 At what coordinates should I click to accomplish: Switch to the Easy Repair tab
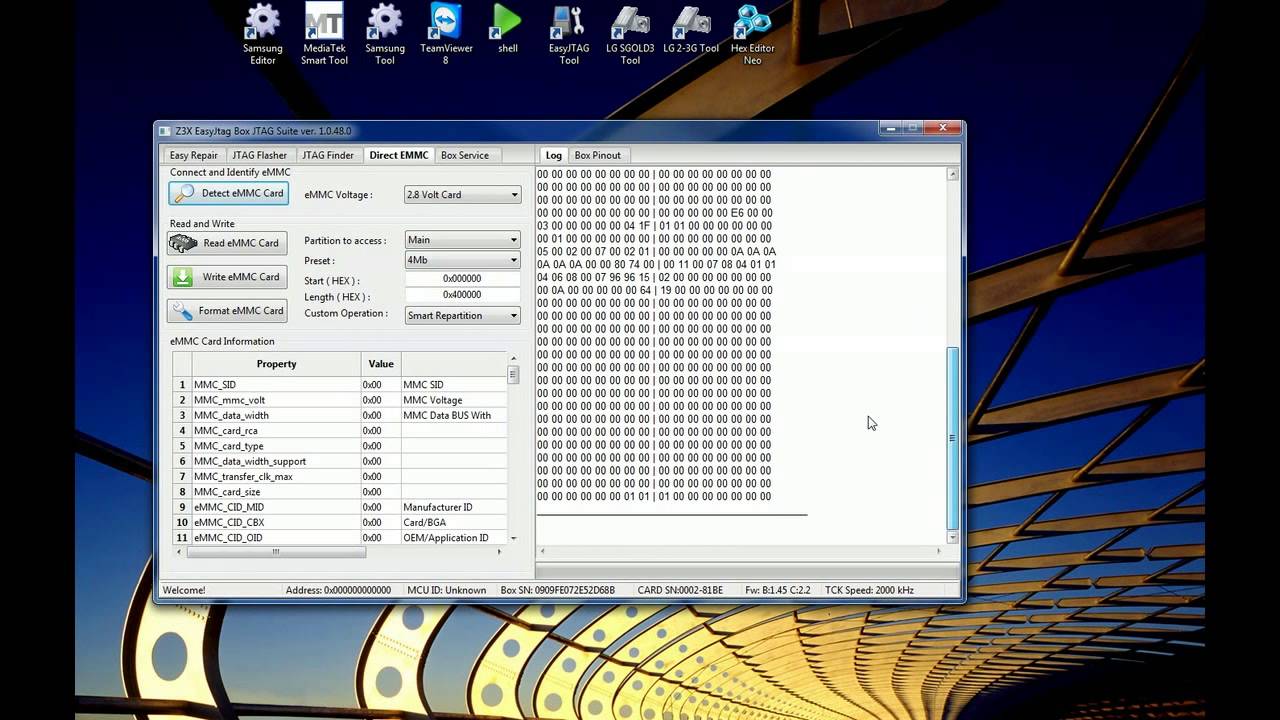[x=193, y=155]
